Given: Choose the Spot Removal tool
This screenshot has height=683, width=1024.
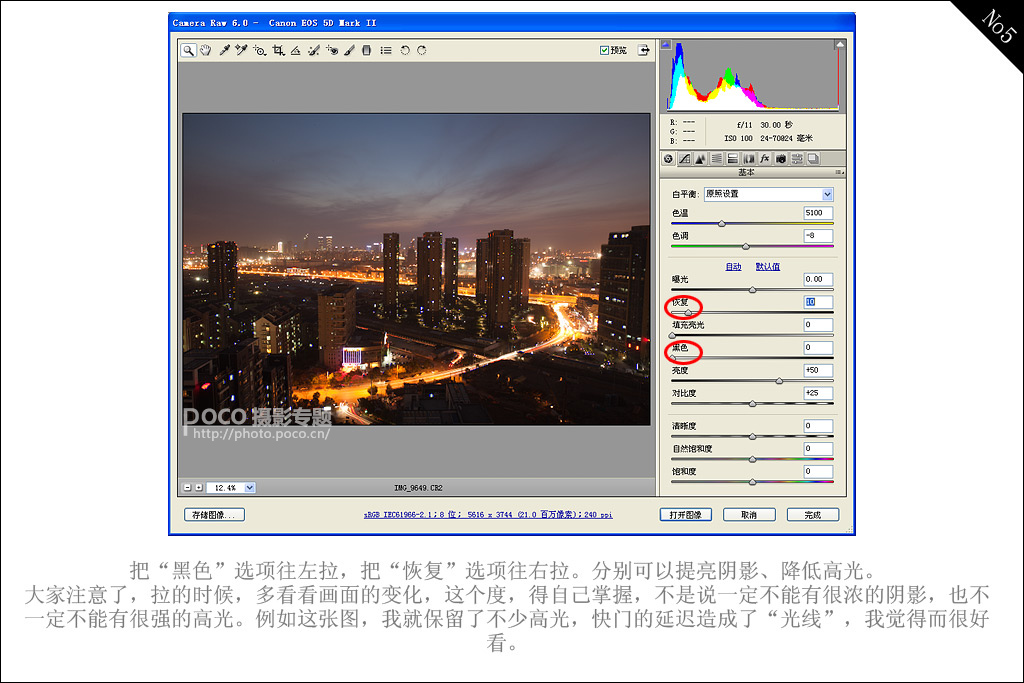Looking at the screenshot, I should click(314, 50).
